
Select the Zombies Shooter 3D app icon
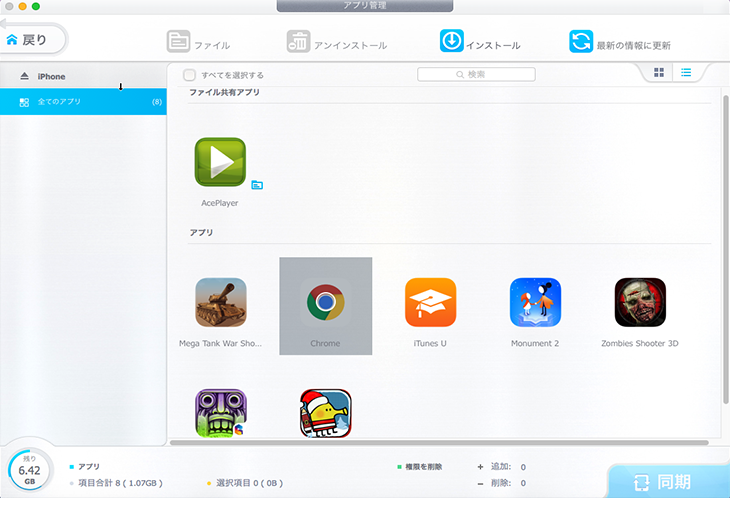click(x=640, y=302)
